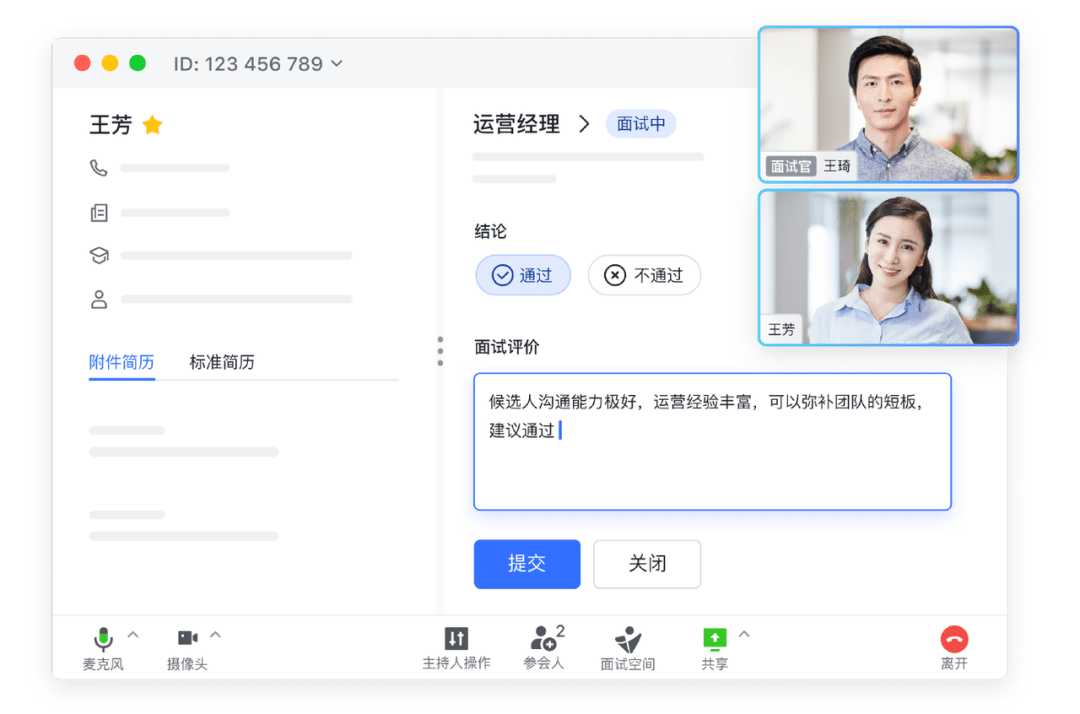Click the 面试官 label on video

click(x=791, y=166)
